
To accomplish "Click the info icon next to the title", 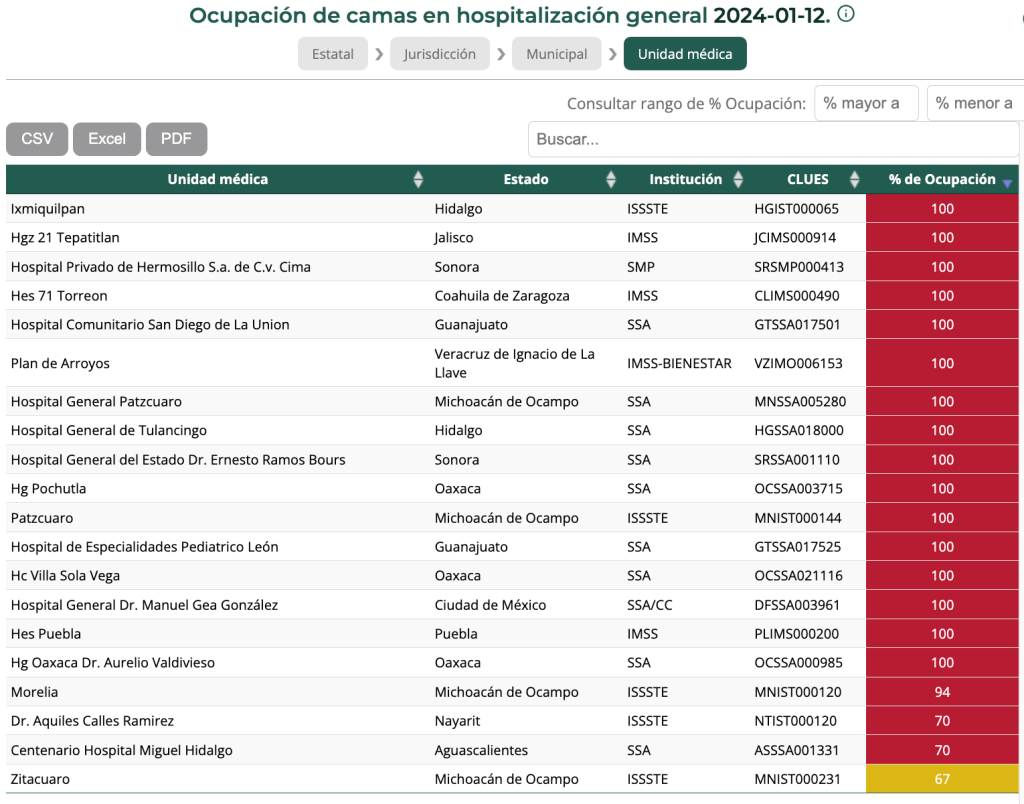I will coord(845,14).
